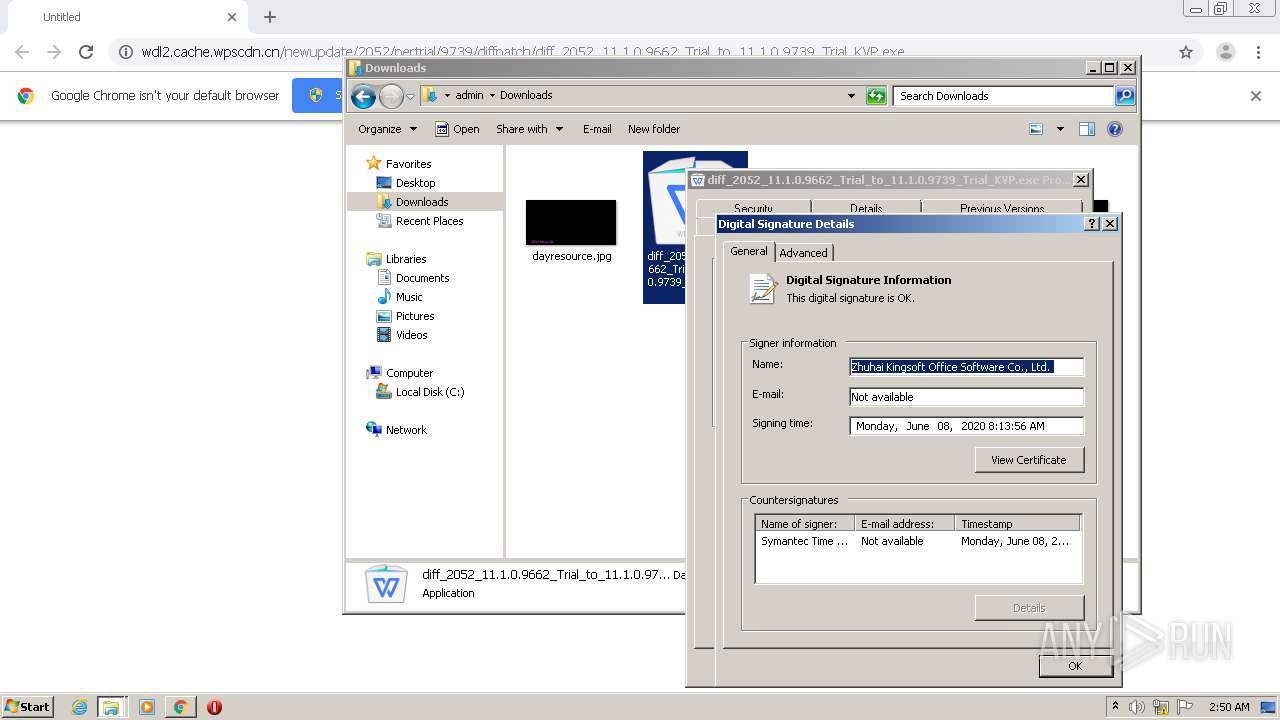Click OK in Digital Signature Details
This screenshot has height=720, width=1280.
coord(1075,666)
